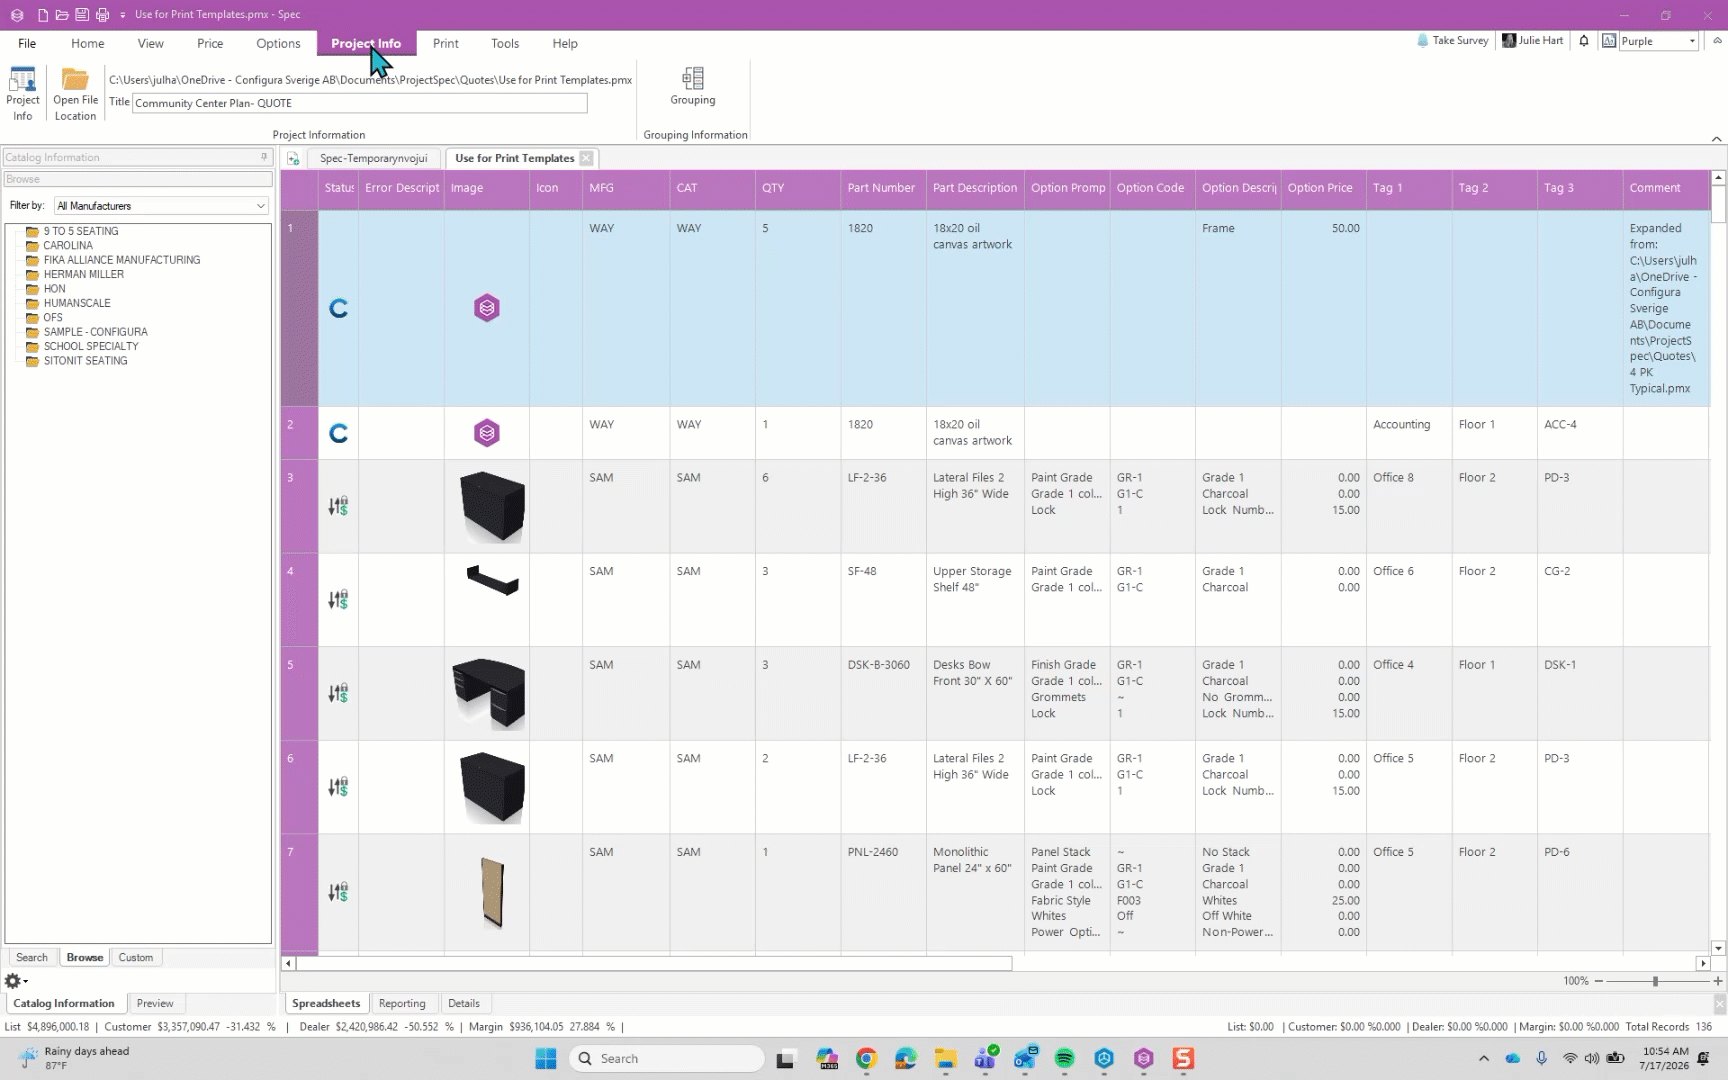Click the Title input field

pyautogui.click(x=359, y=103)
